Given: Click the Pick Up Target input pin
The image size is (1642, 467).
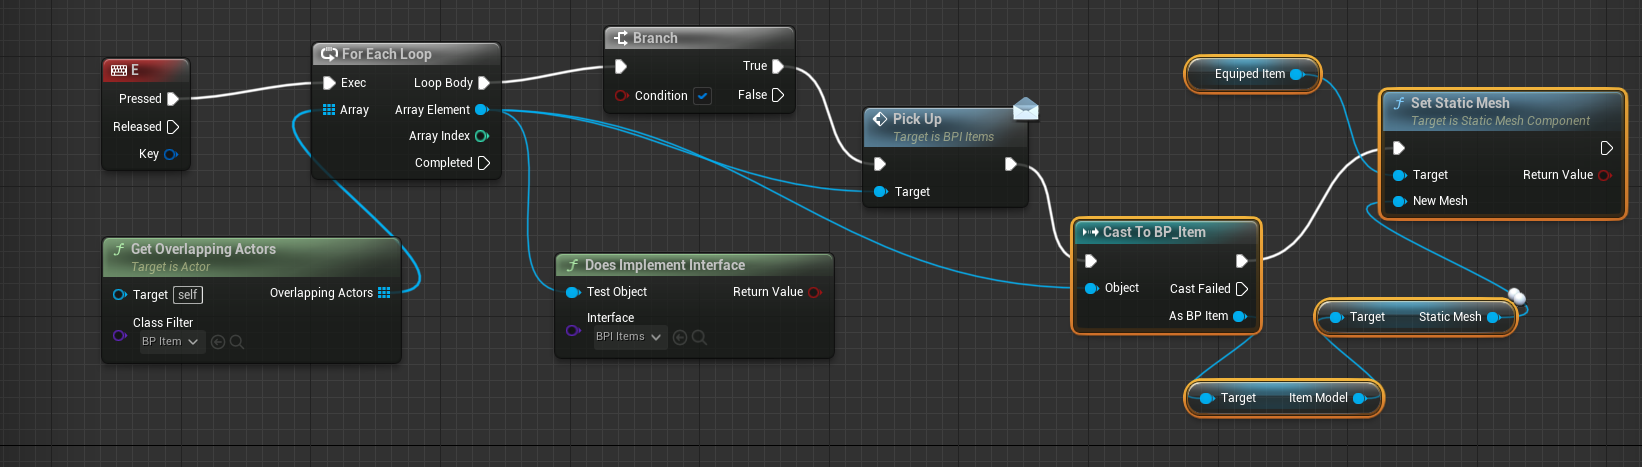Looking at the screenshot, I should 881,192.
